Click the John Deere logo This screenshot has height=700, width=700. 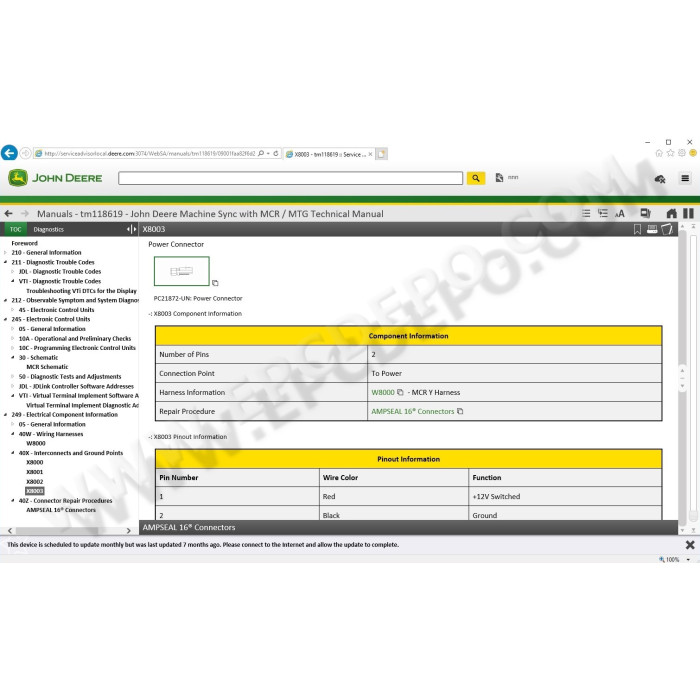tap(55, 178)
